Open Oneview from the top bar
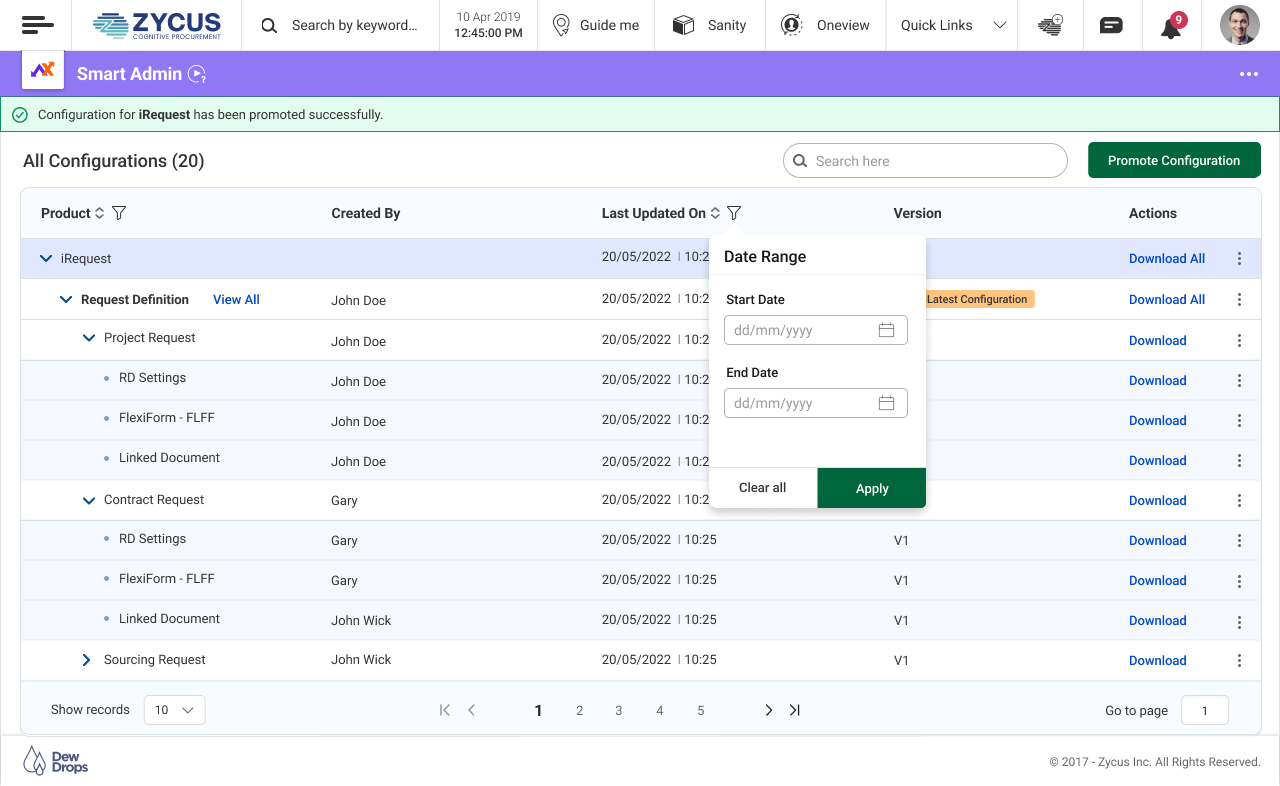The width and height of the screenshot is (1280, 786). click(x=825, y=25)
